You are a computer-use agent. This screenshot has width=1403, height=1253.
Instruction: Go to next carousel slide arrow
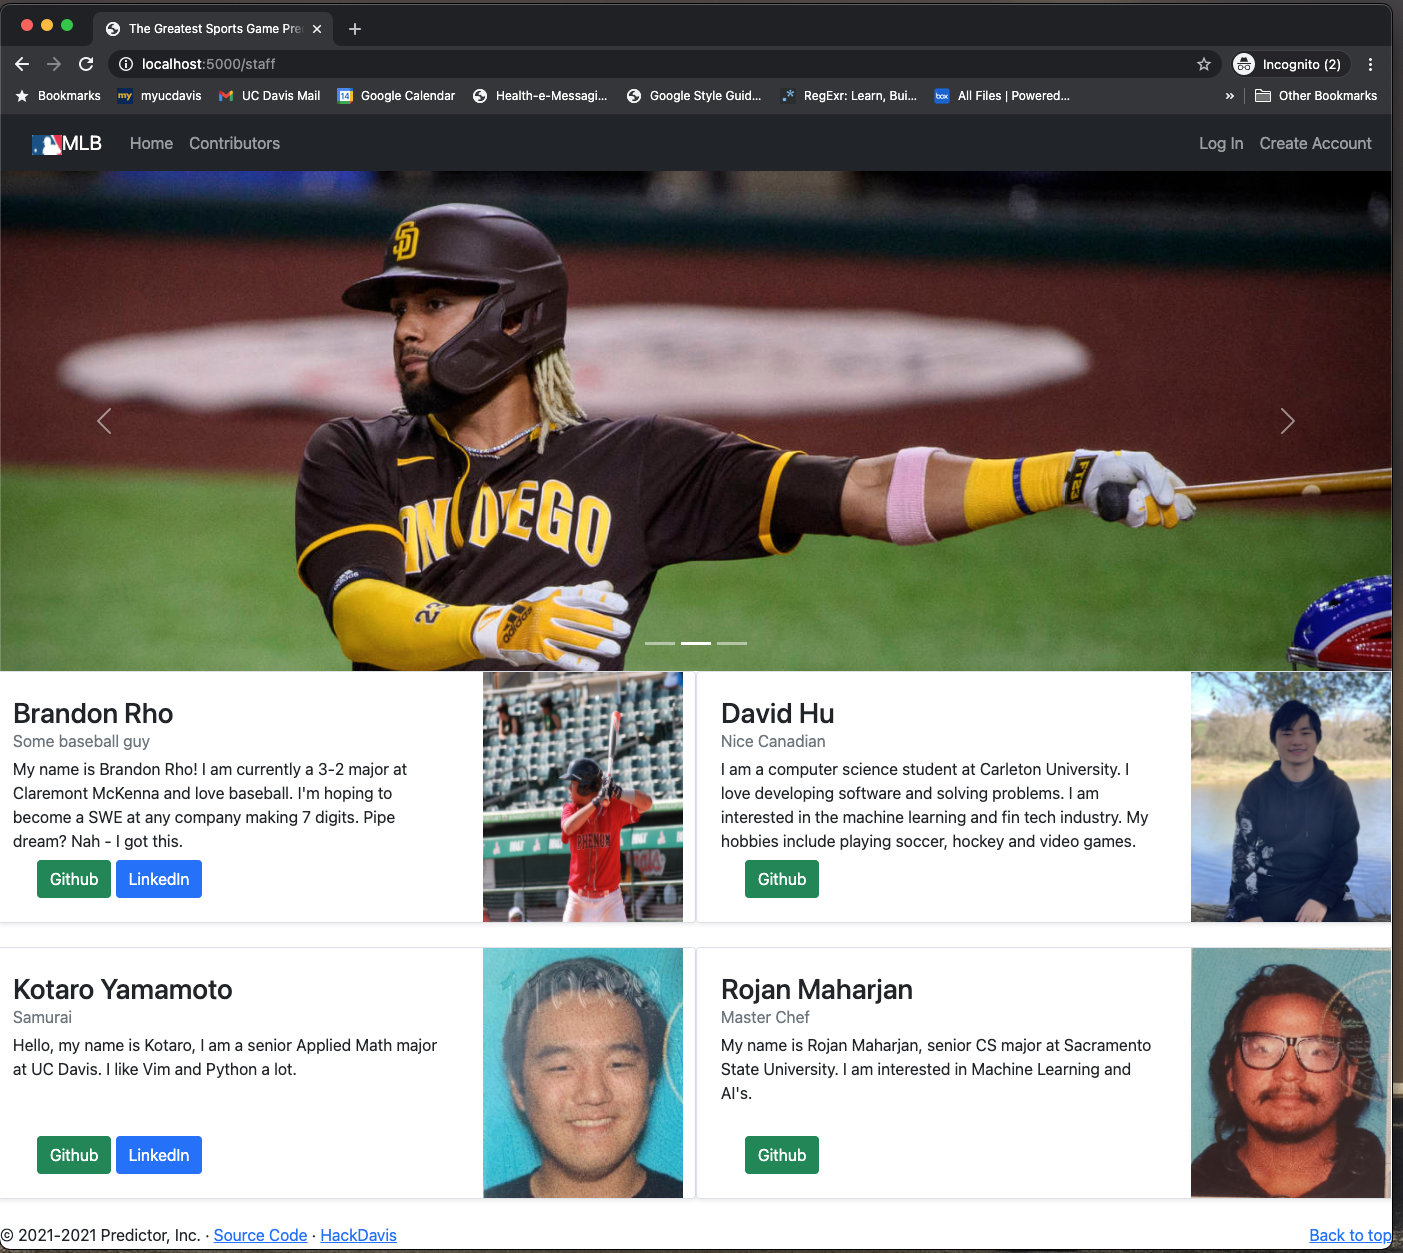(x=1287, y=421)
